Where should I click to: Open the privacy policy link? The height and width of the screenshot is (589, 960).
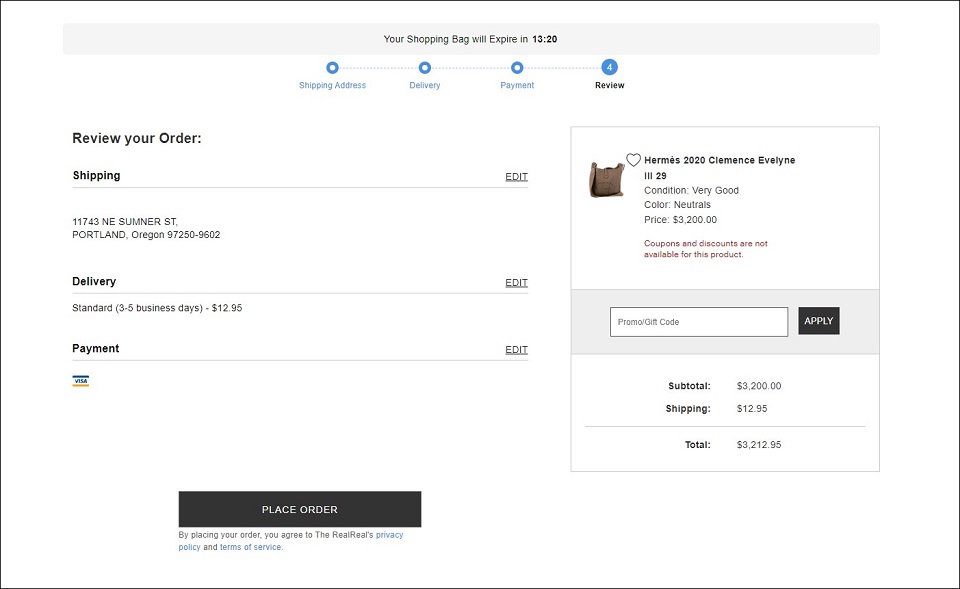(x=291, y=541)
